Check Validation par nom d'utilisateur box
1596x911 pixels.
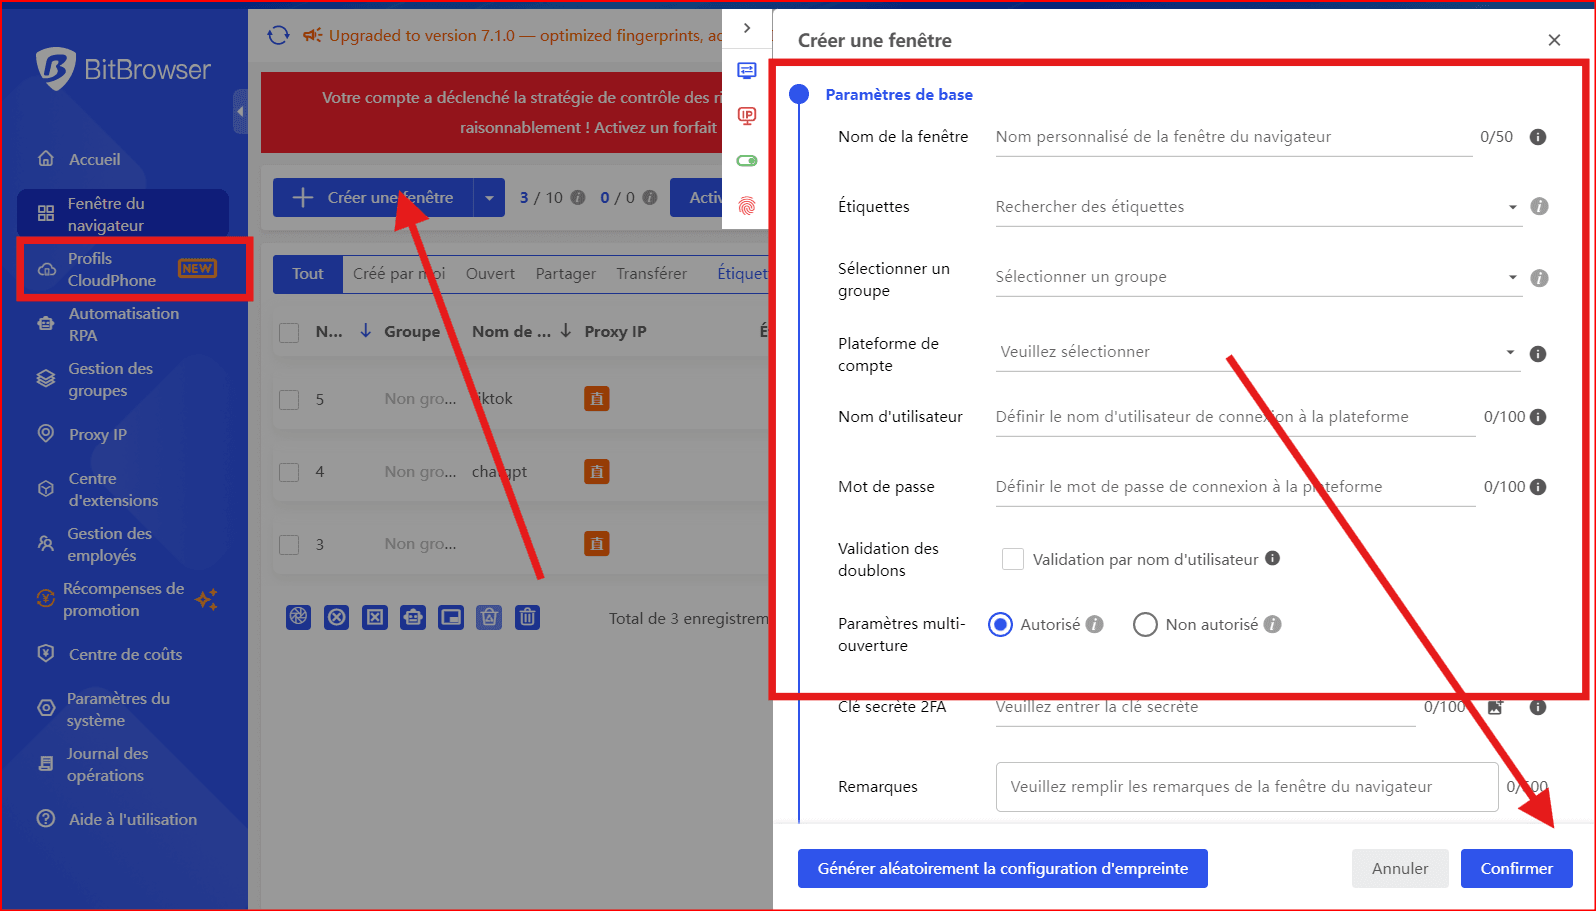click(1013, 560)
